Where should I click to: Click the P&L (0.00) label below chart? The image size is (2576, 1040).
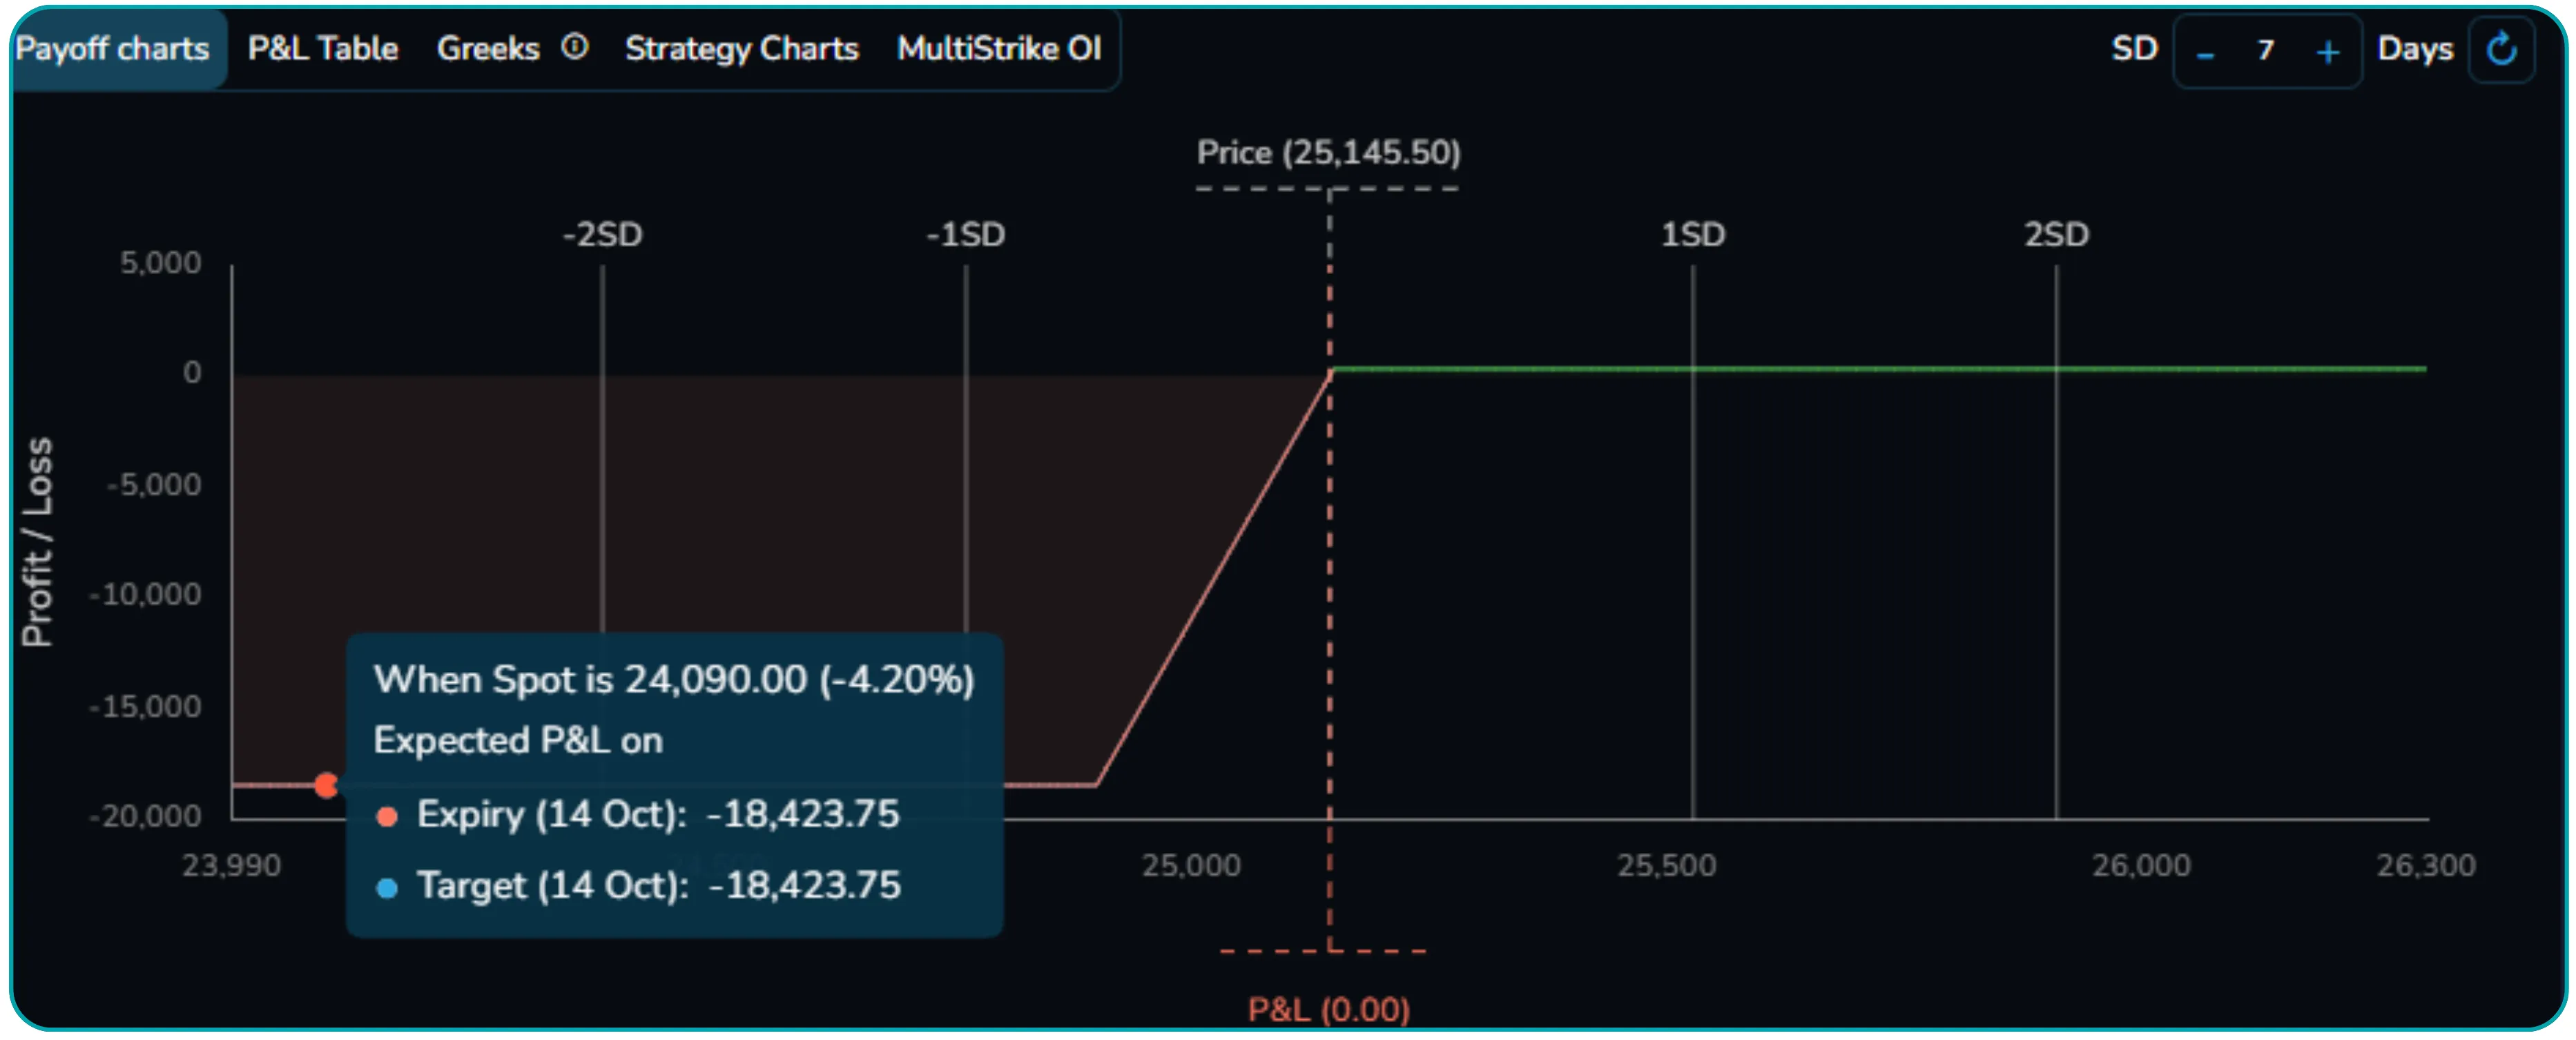click(x=1329, y=1010)
